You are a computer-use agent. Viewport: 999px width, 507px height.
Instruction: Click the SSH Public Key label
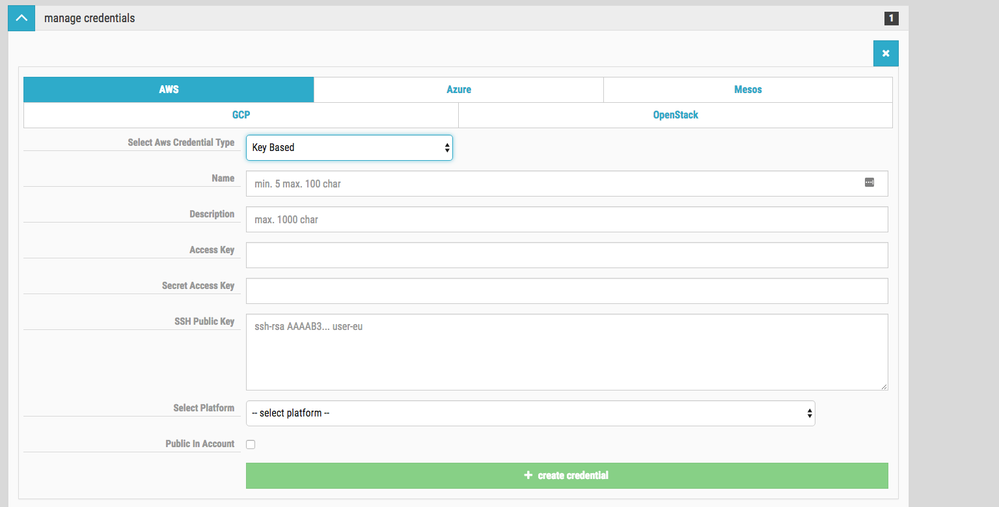pyautogui.click(x=205, y=322)
